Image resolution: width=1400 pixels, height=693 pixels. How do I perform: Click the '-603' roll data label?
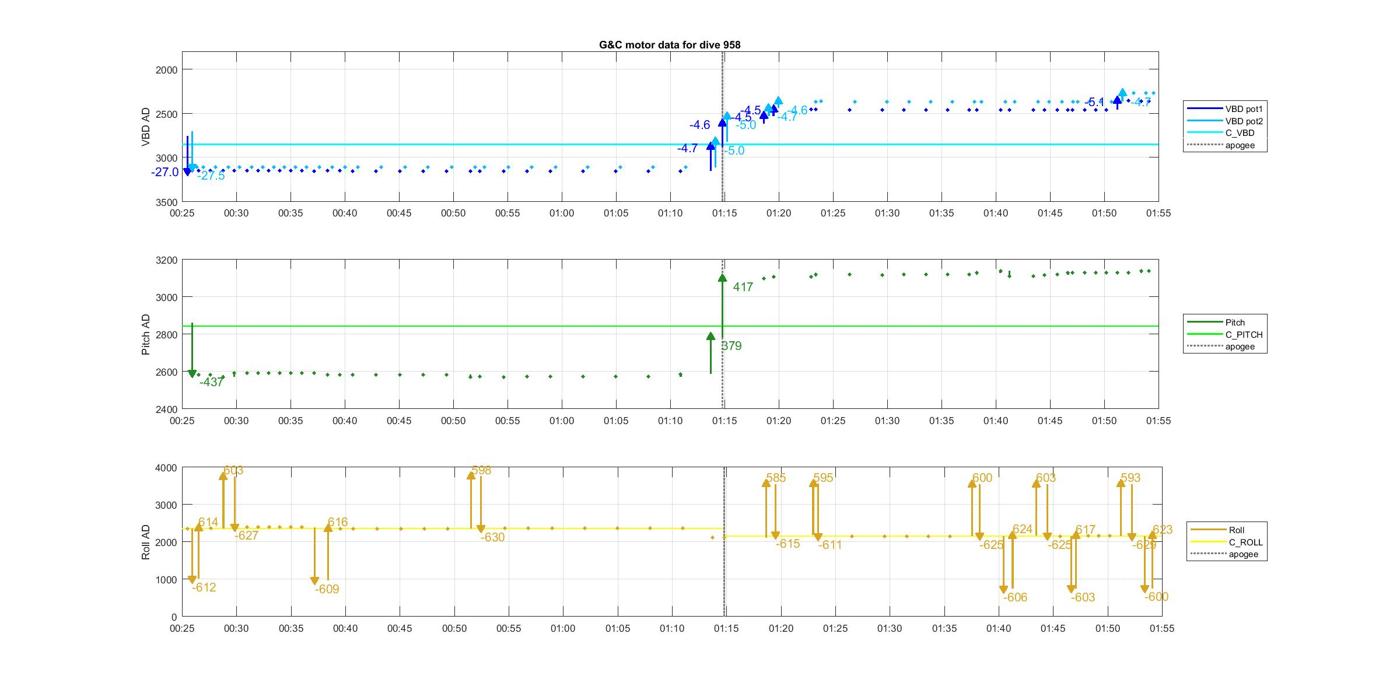click(1083, 597)
